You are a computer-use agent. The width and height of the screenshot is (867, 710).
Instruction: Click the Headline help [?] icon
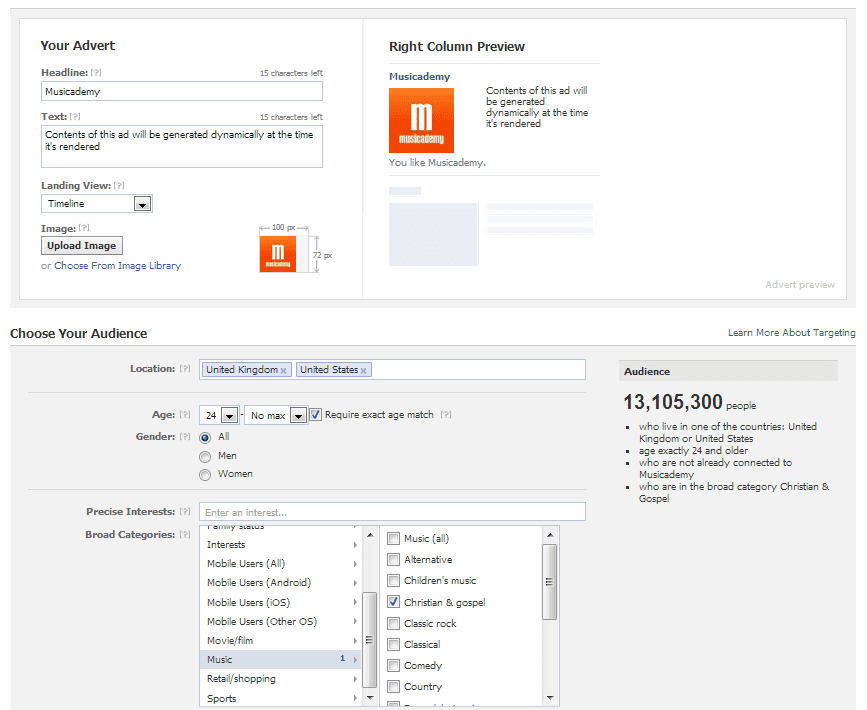[x=96, y=73]
